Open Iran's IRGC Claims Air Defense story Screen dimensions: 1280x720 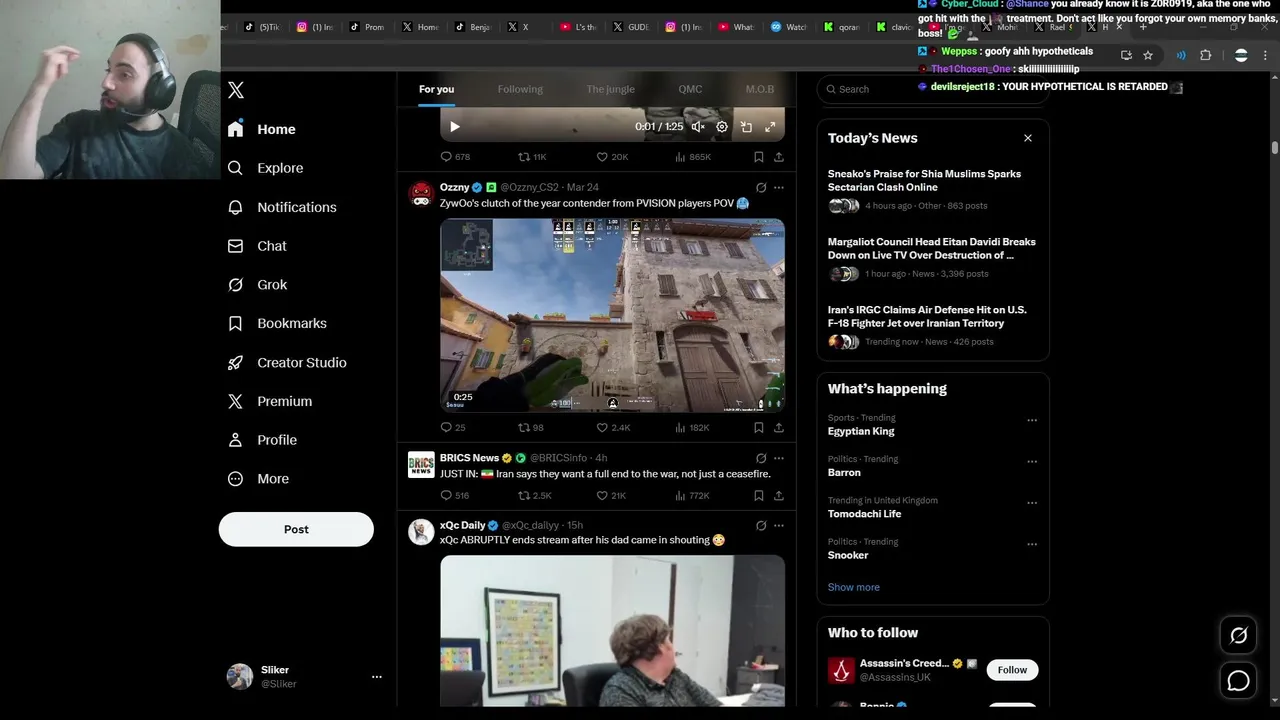pos(933,328)
